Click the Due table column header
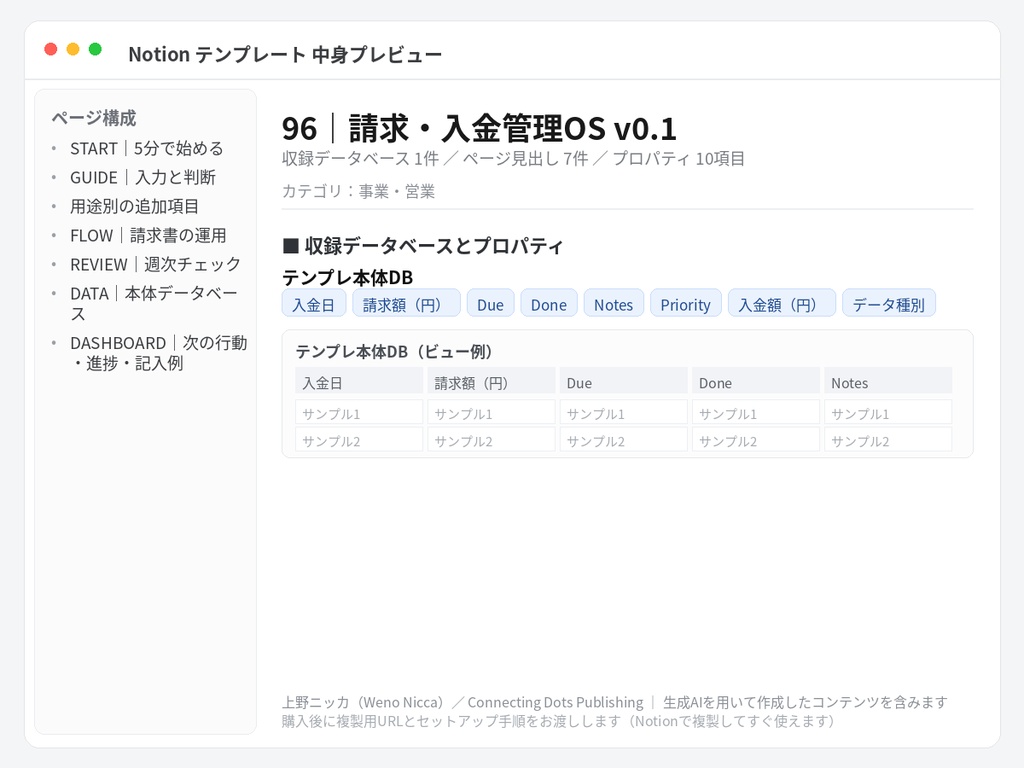Screen dimensions: 1024x768 [624, 381]
